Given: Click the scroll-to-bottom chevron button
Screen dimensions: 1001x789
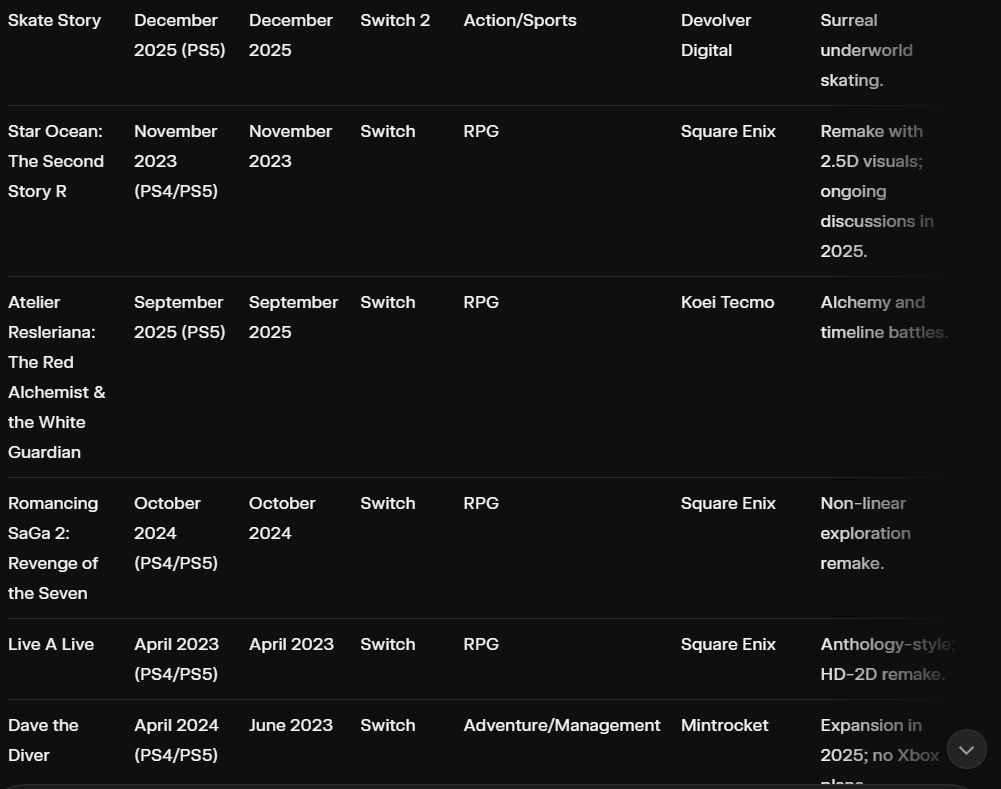Looking at the screenshot, I should [x=966, y=749].
